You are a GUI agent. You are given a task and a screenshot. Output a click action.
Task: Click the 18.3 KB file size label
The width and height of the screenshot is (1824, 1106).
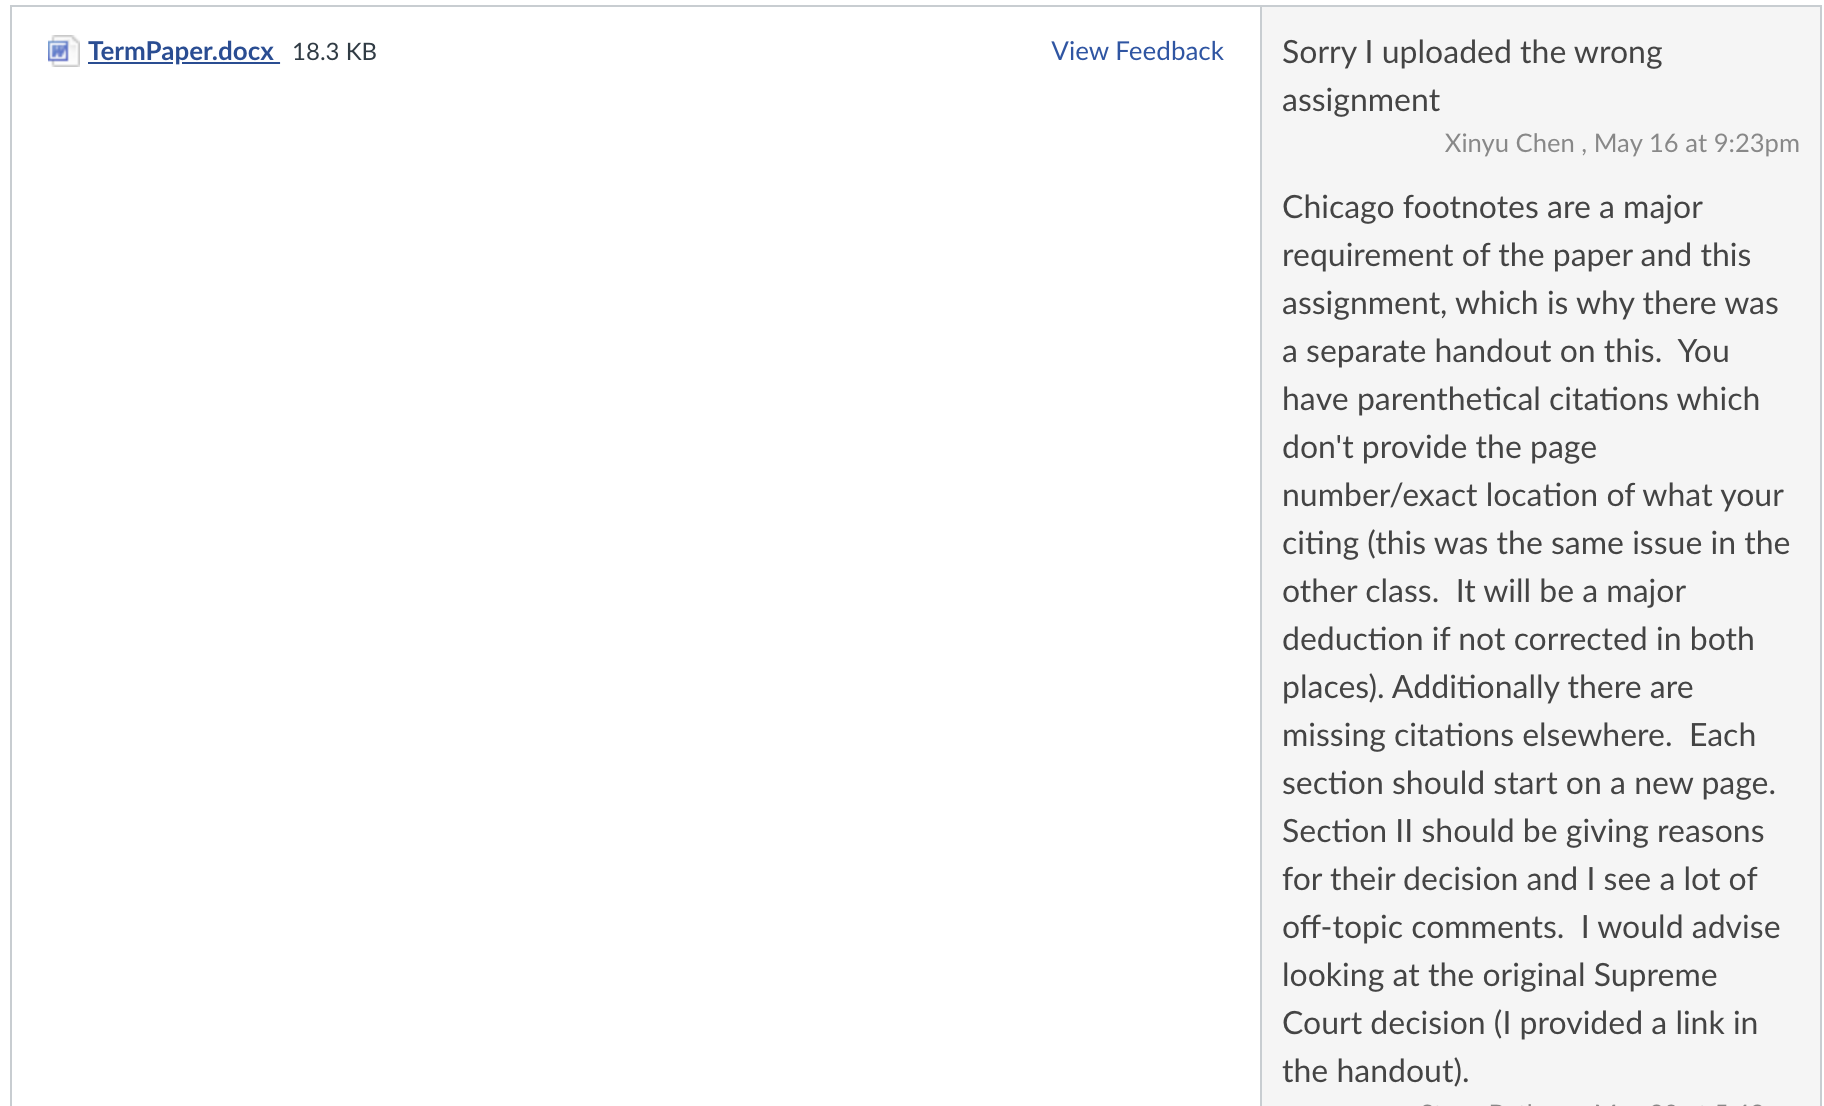[334, 52]
